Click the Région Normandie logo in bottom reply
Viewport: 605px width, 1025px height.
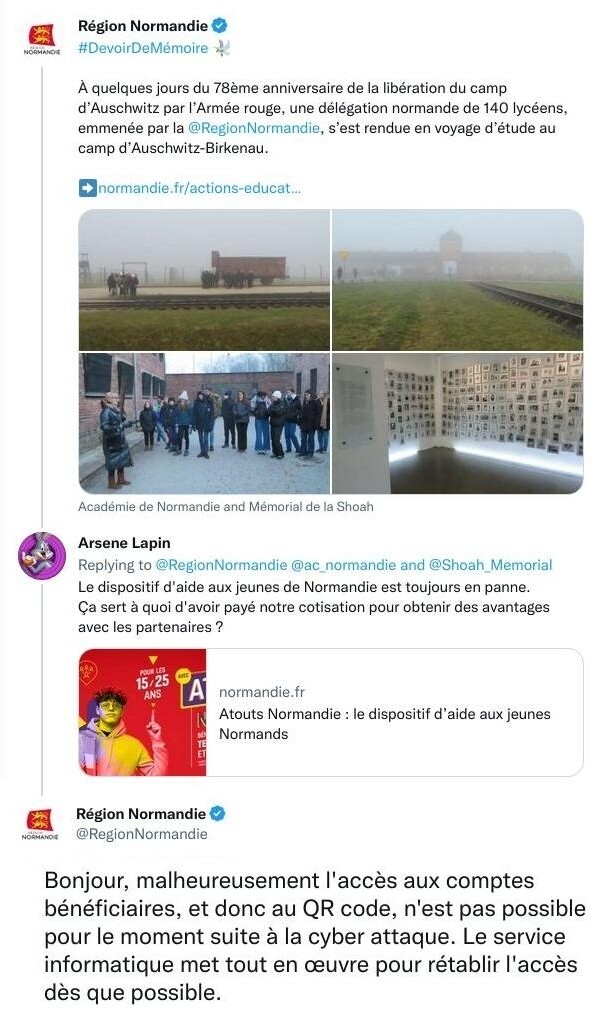point(40,824)
